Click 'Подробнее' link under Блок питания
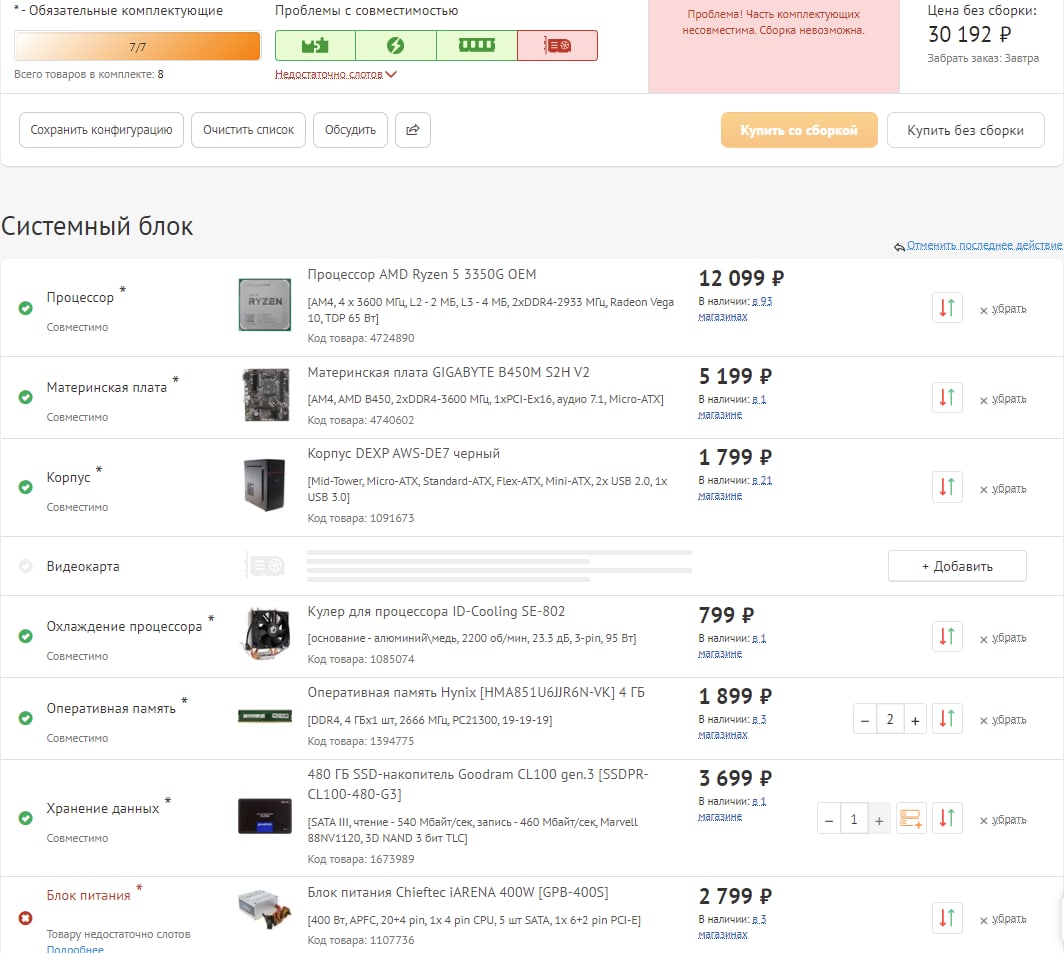Viewport: 1064px width, 953px height. pyautogui.click(x=75, y=948)
